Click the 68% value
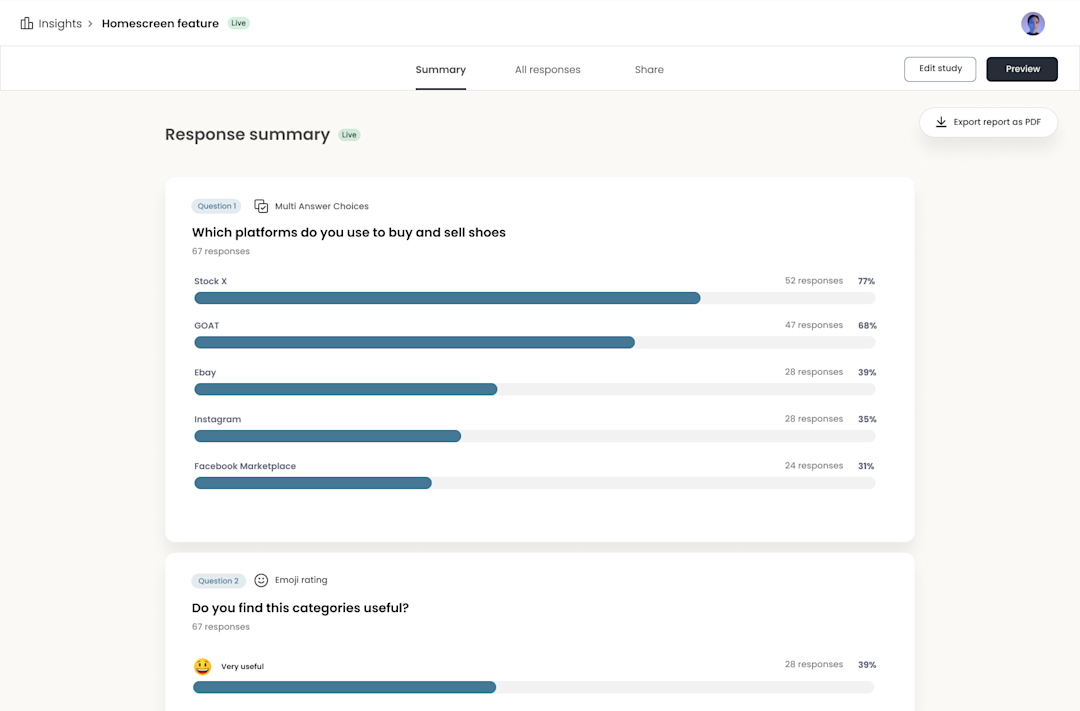1080x711 pixels. tap(867, 325)
